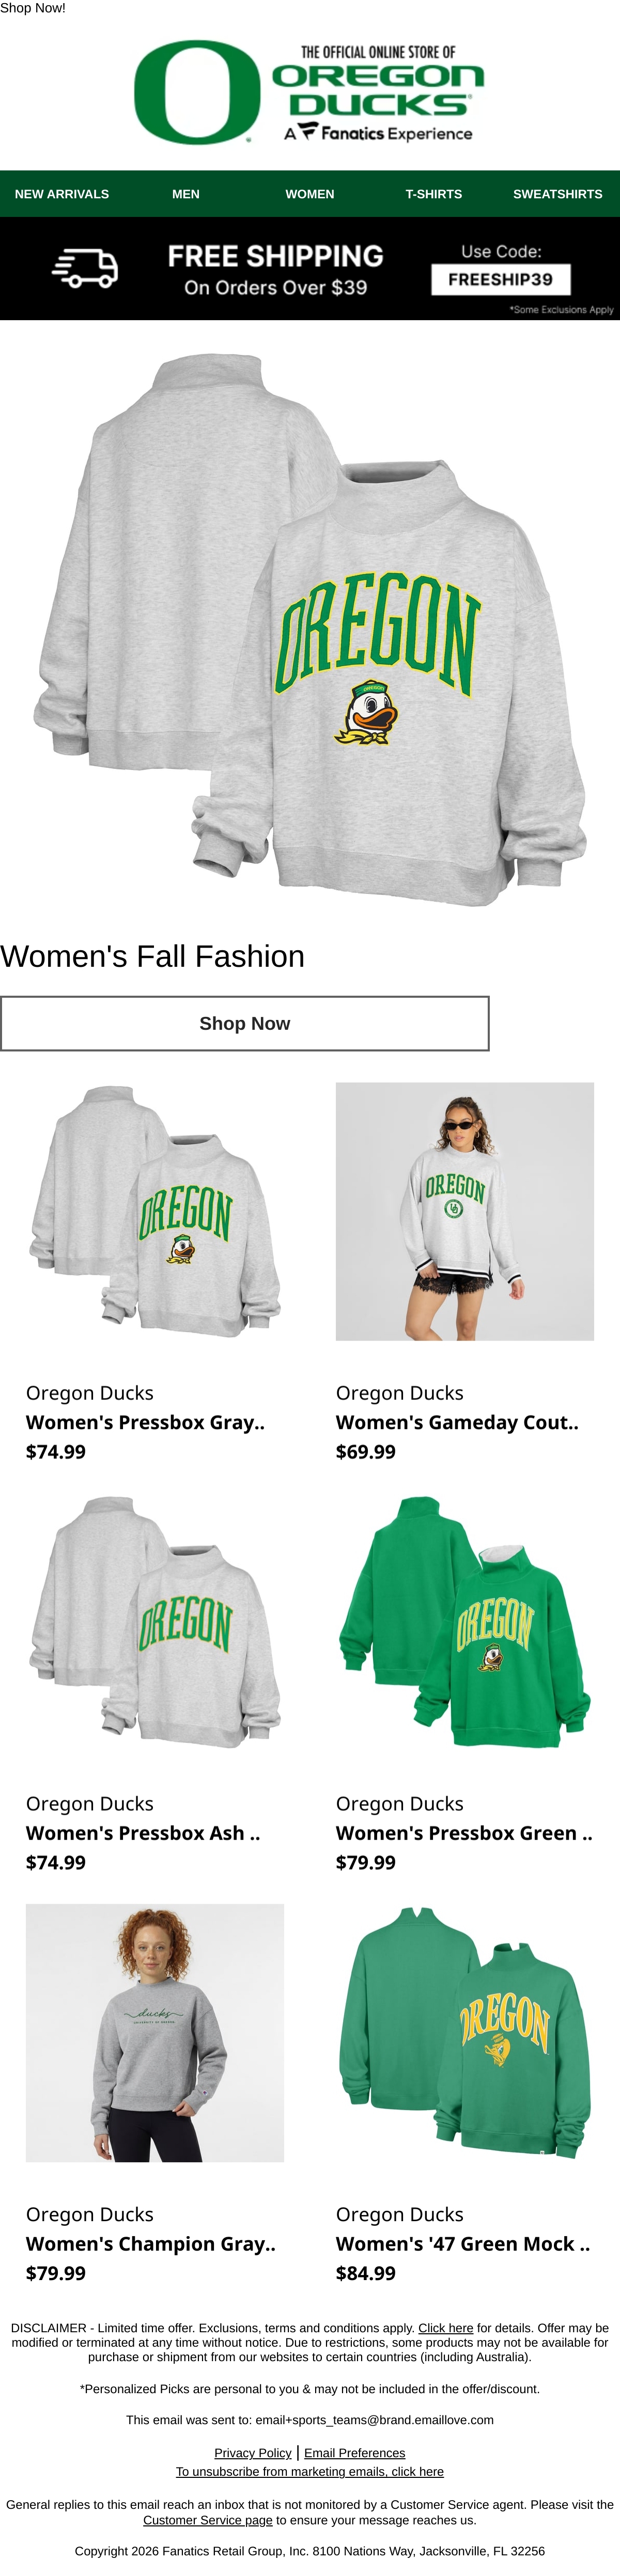Click the Shop Now button
The width and height of the screenshot is (620, 2576).
pos(245,1023)
